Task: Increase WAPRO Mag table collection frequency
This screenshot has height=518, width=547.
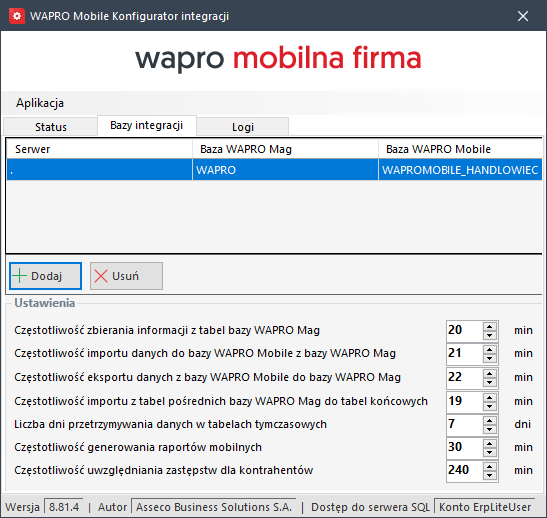Action: click(x=490, y=326)
